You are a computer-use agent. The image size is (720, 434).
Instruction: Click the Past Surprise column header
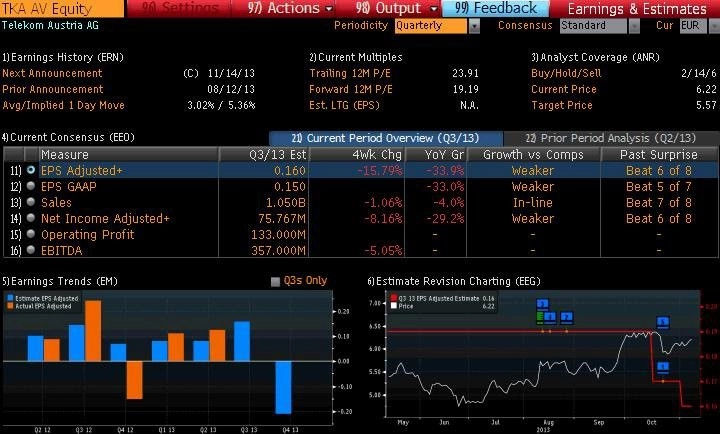click(x=659, y=155)
